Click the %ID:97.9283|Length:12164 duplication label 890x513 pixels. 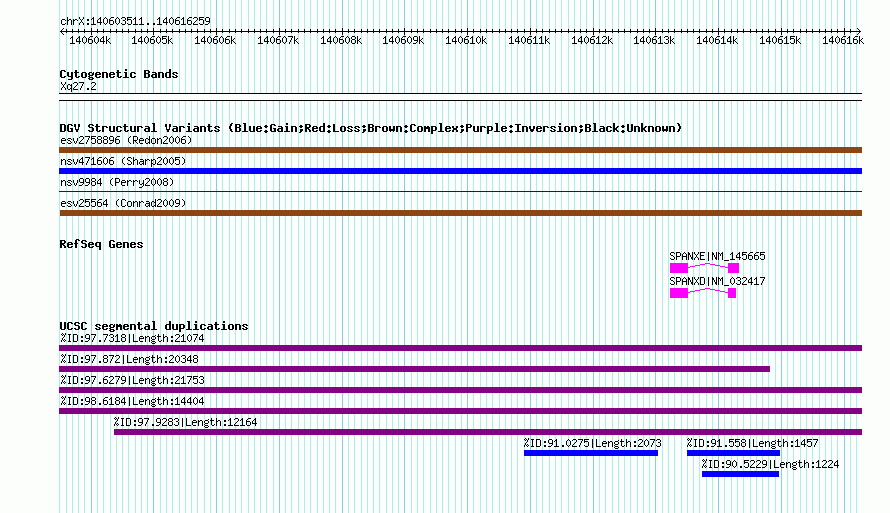(x=185, y=422)
